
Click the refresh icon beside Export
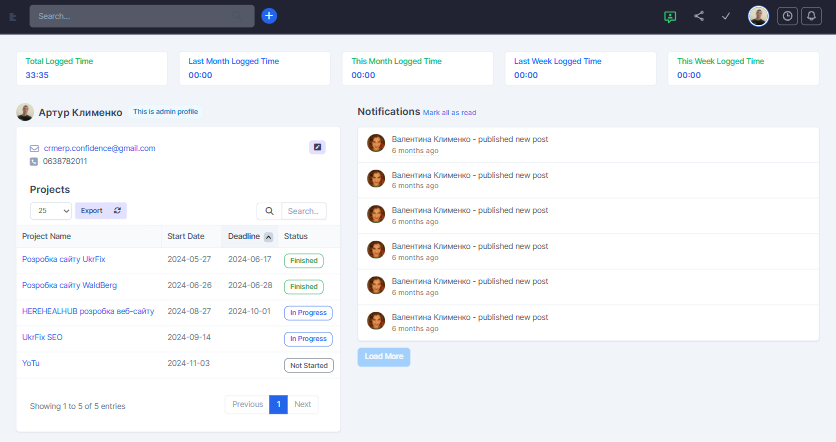coord(117,211)
